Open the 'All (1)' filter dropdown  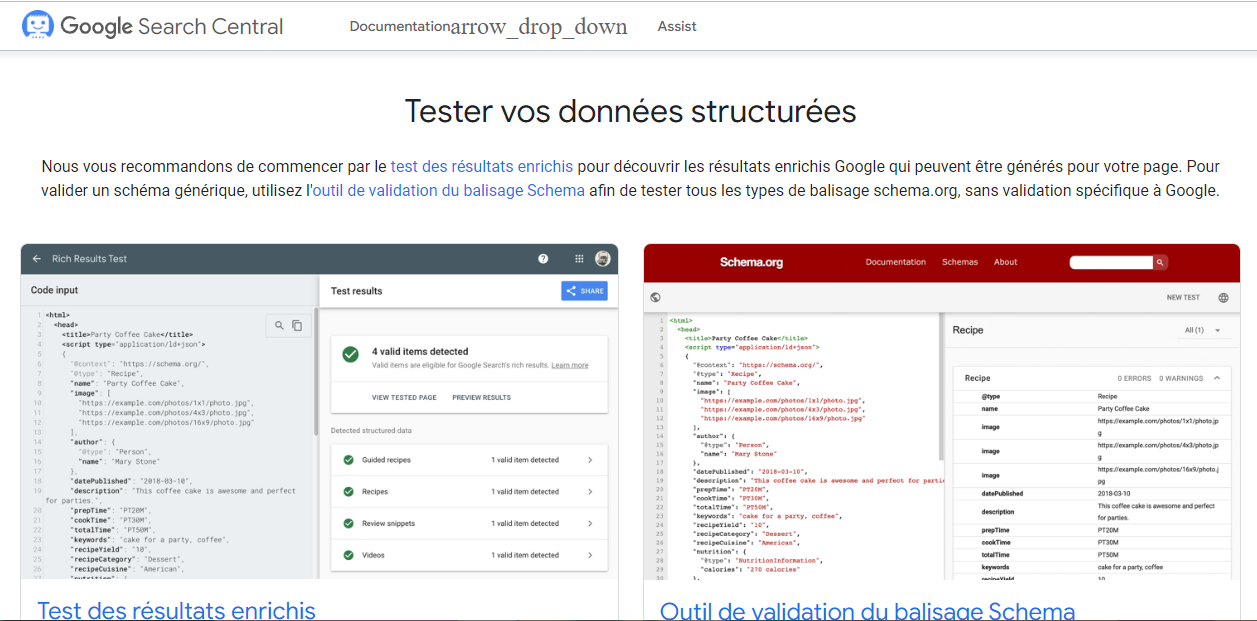(x=1203, y=330)
